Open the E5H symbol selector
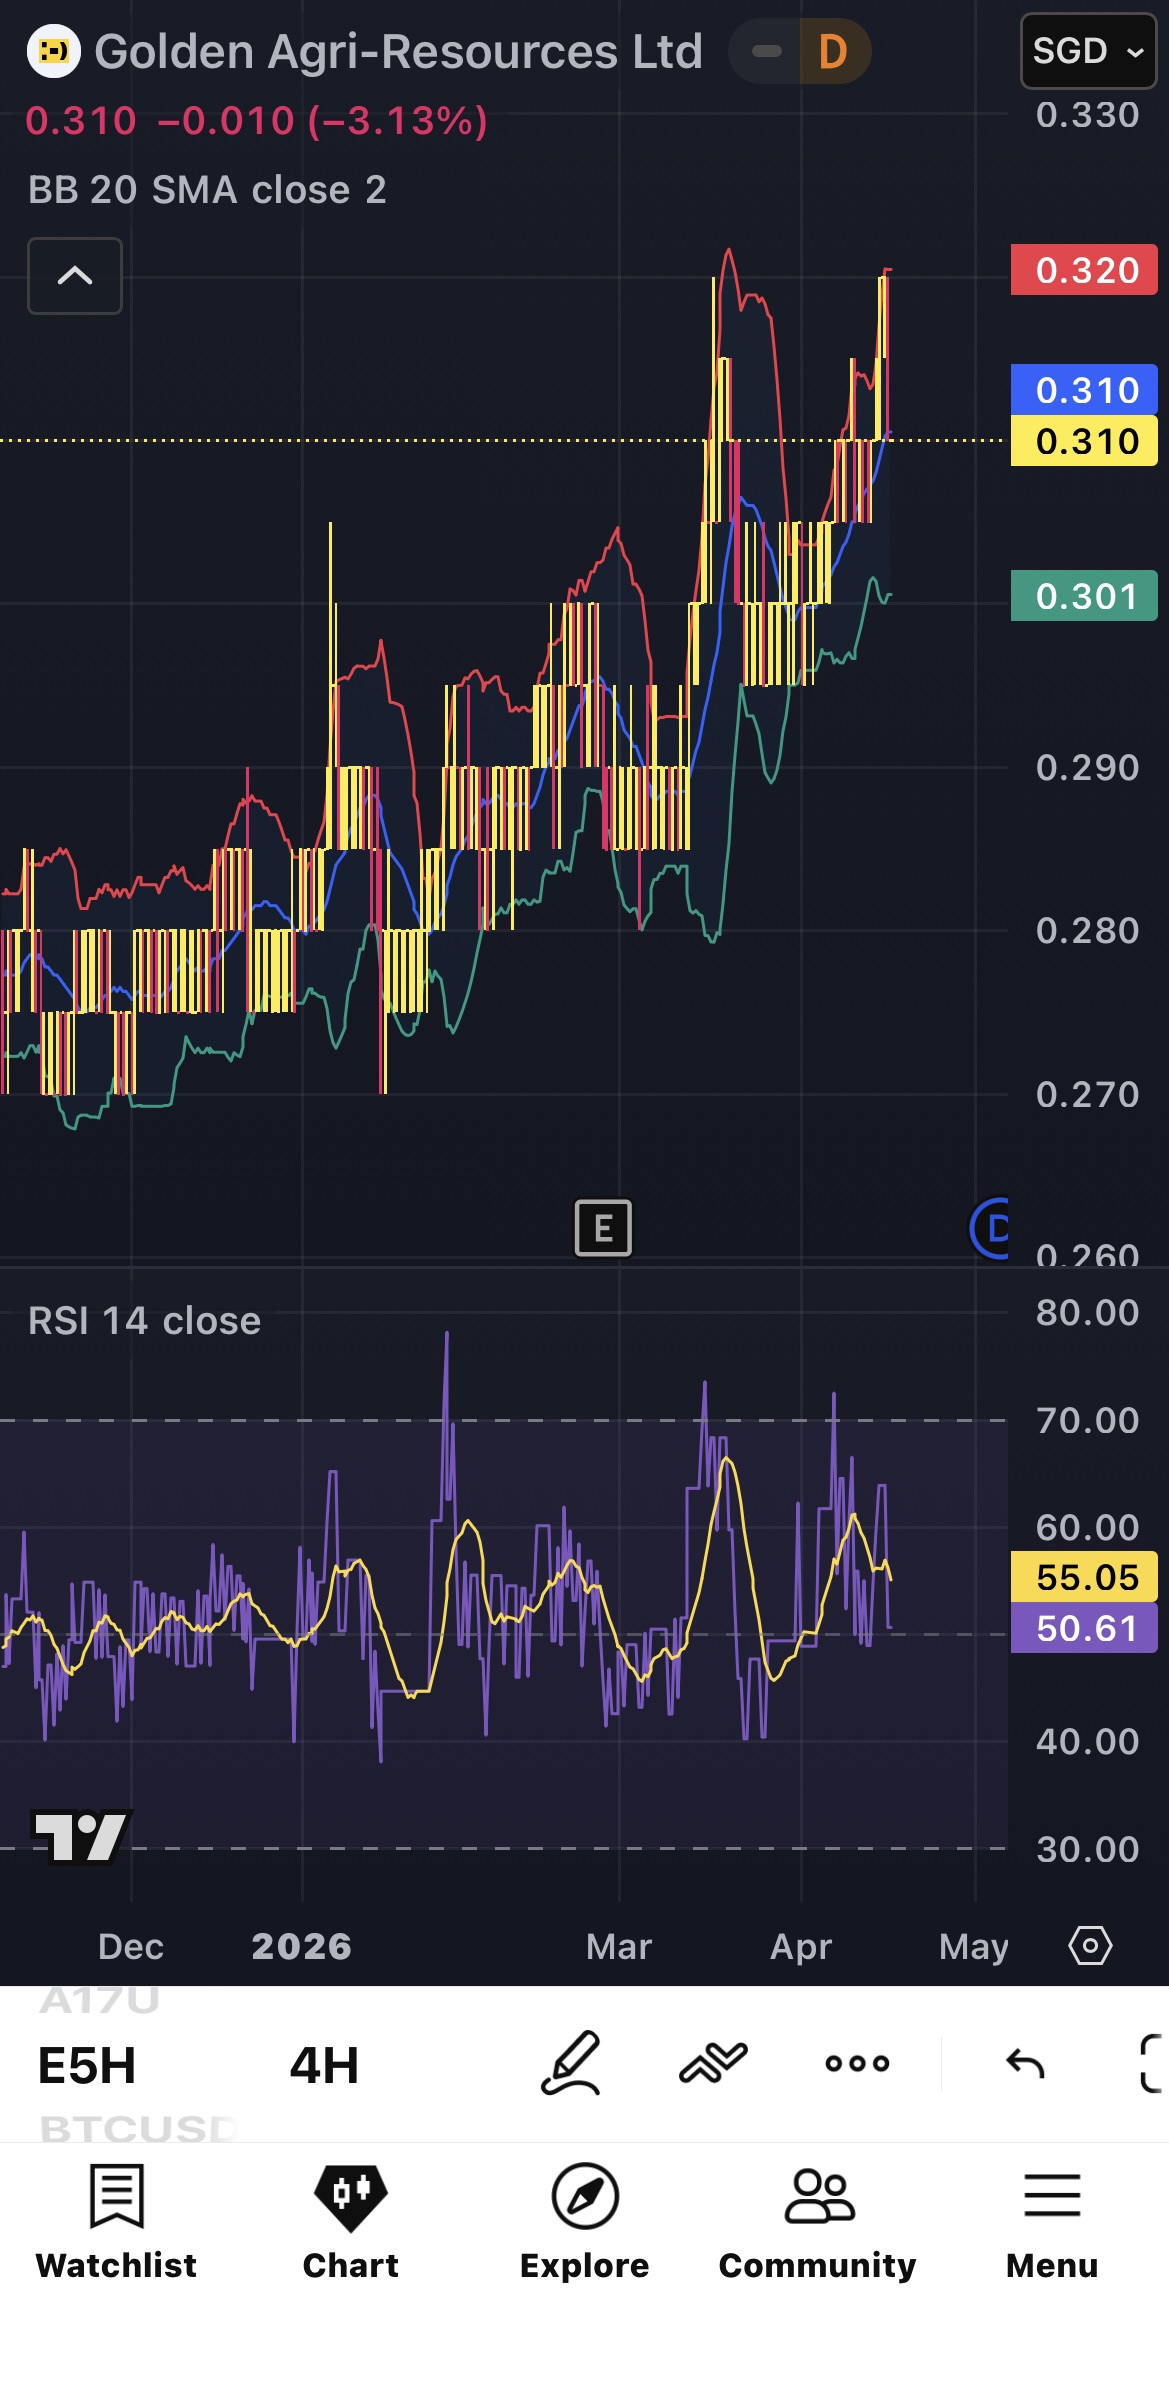 click(87, 2065)
